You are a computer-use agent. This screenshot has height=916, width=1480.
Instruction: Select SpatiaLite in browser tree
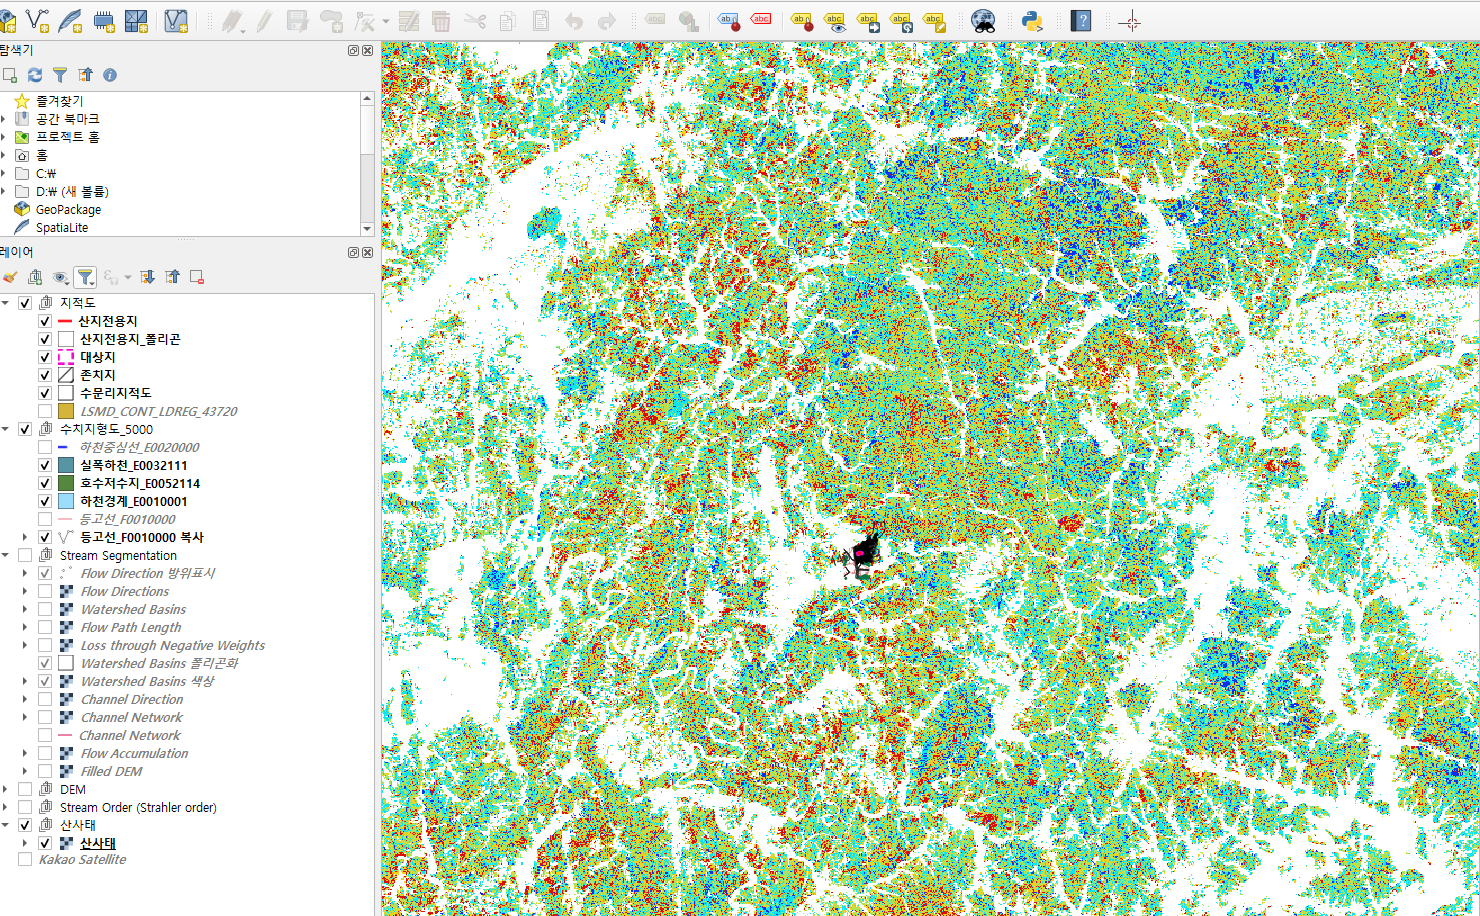click(62, 227)
